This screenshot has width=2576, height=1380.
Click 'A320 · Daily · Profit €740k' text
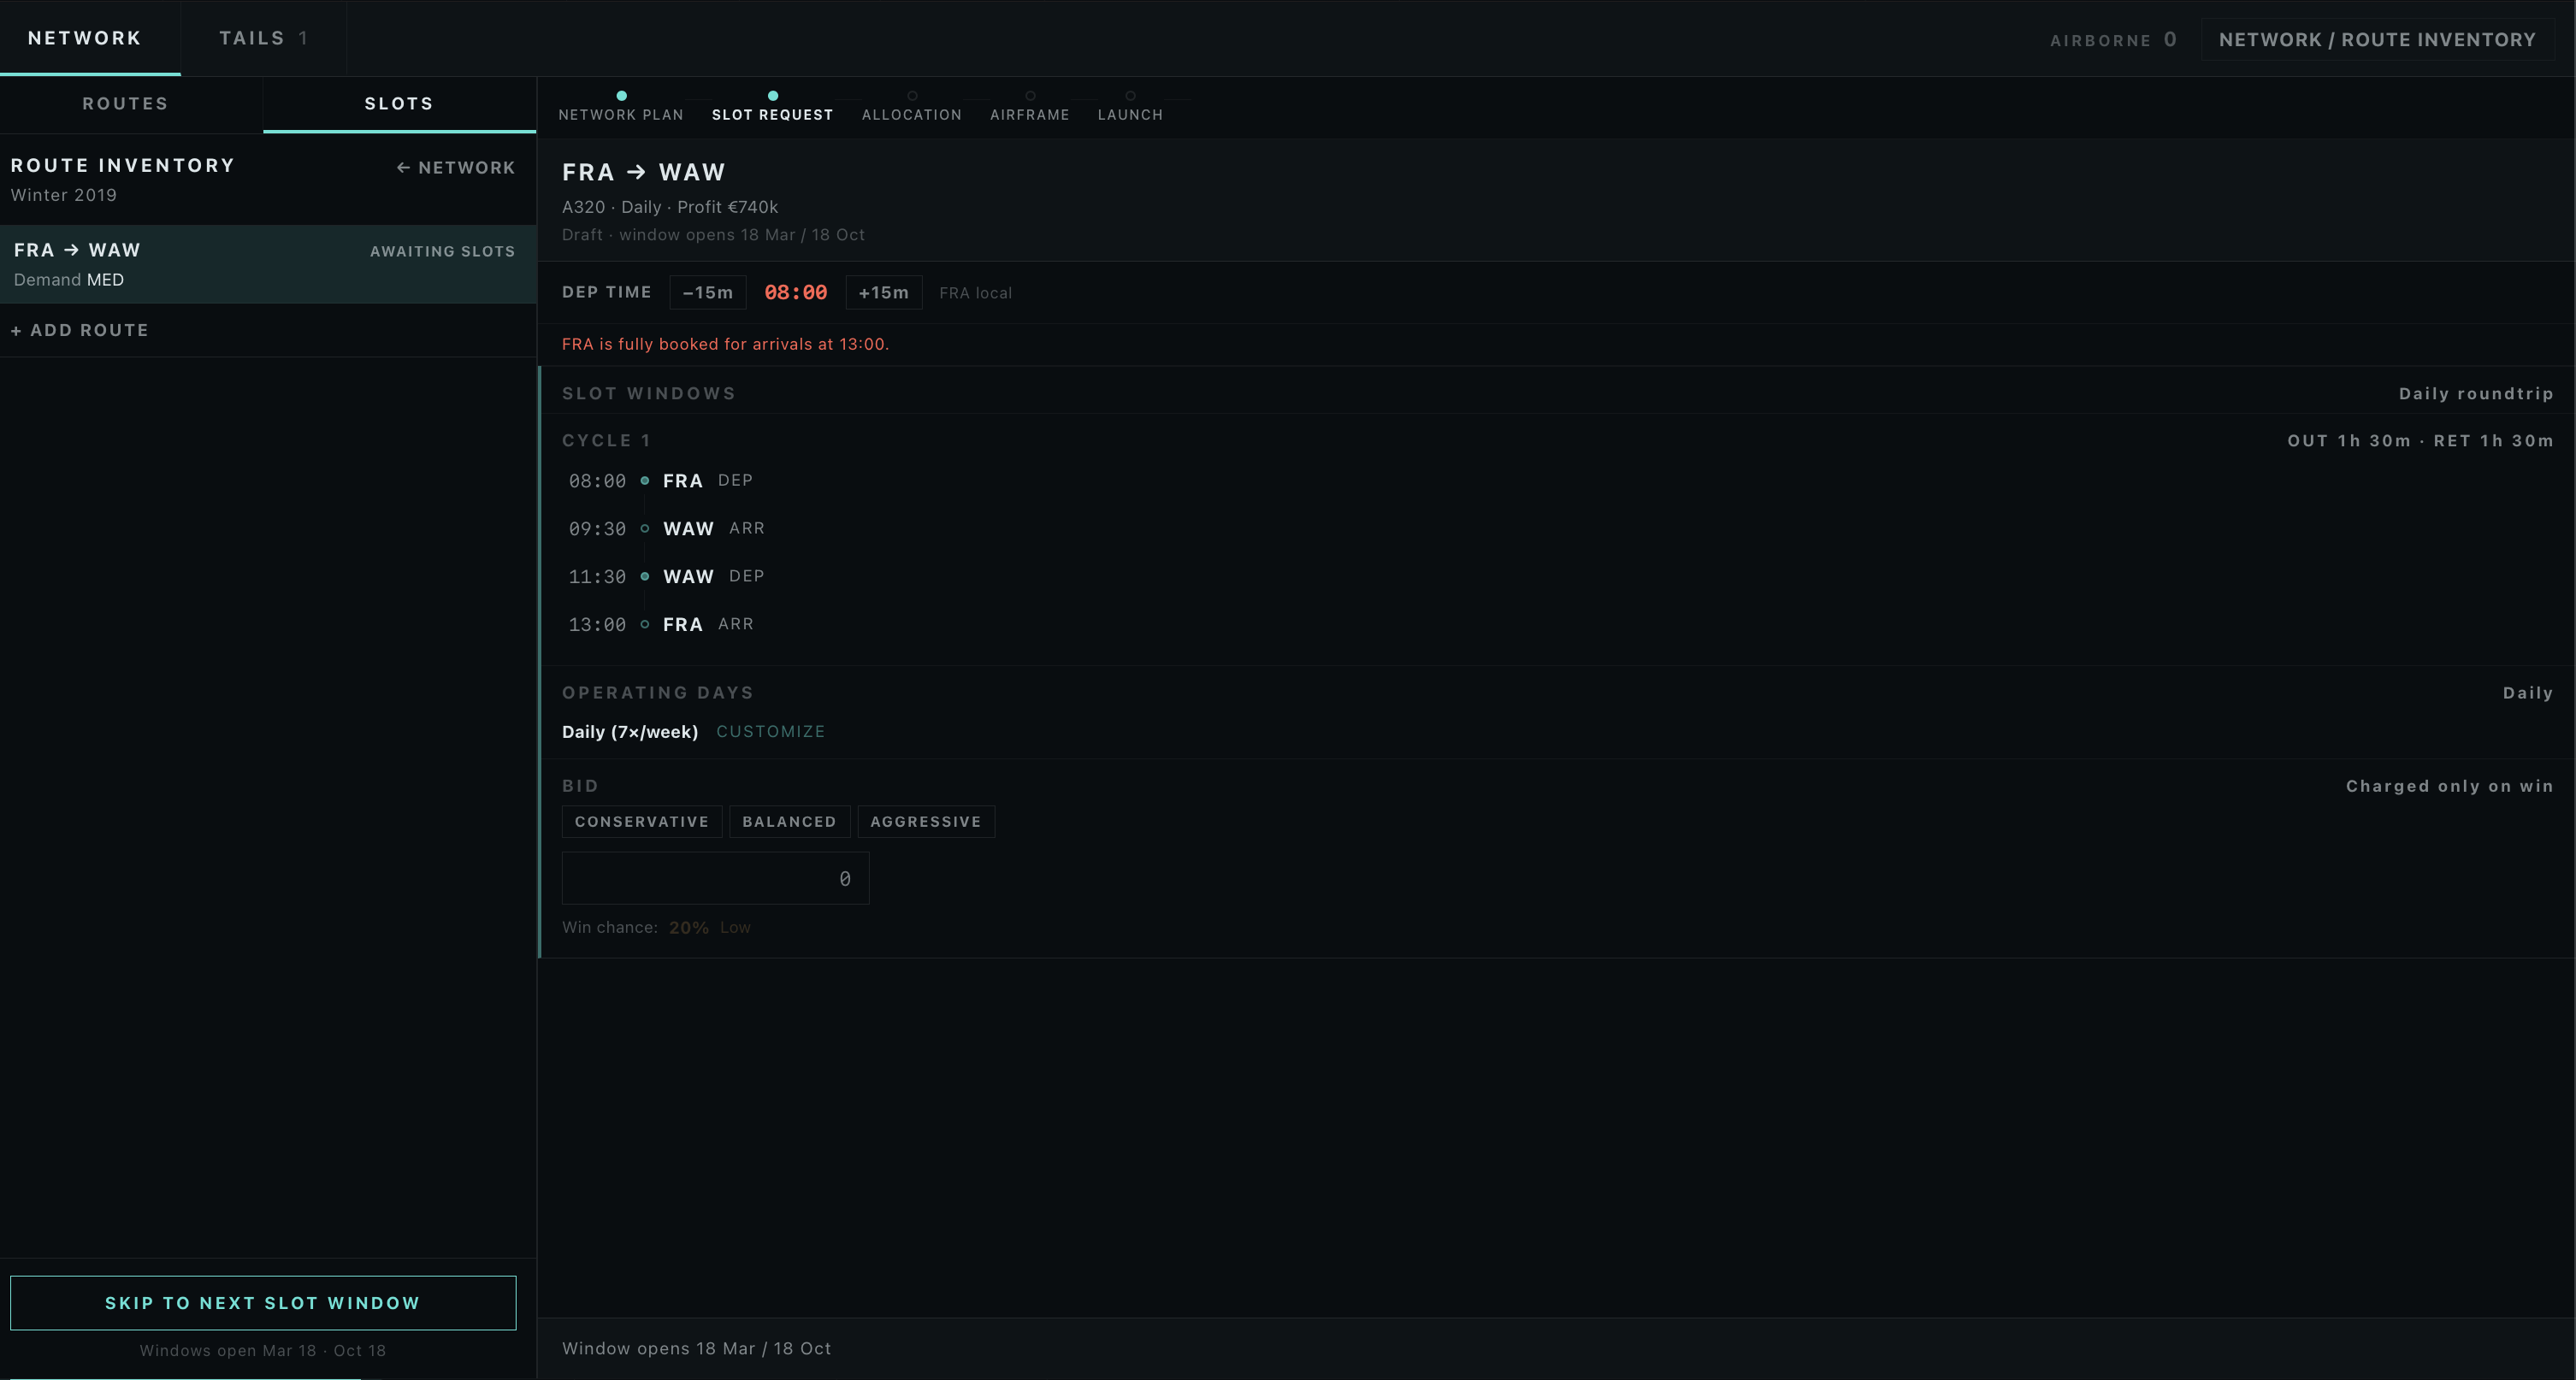(670, 207)
